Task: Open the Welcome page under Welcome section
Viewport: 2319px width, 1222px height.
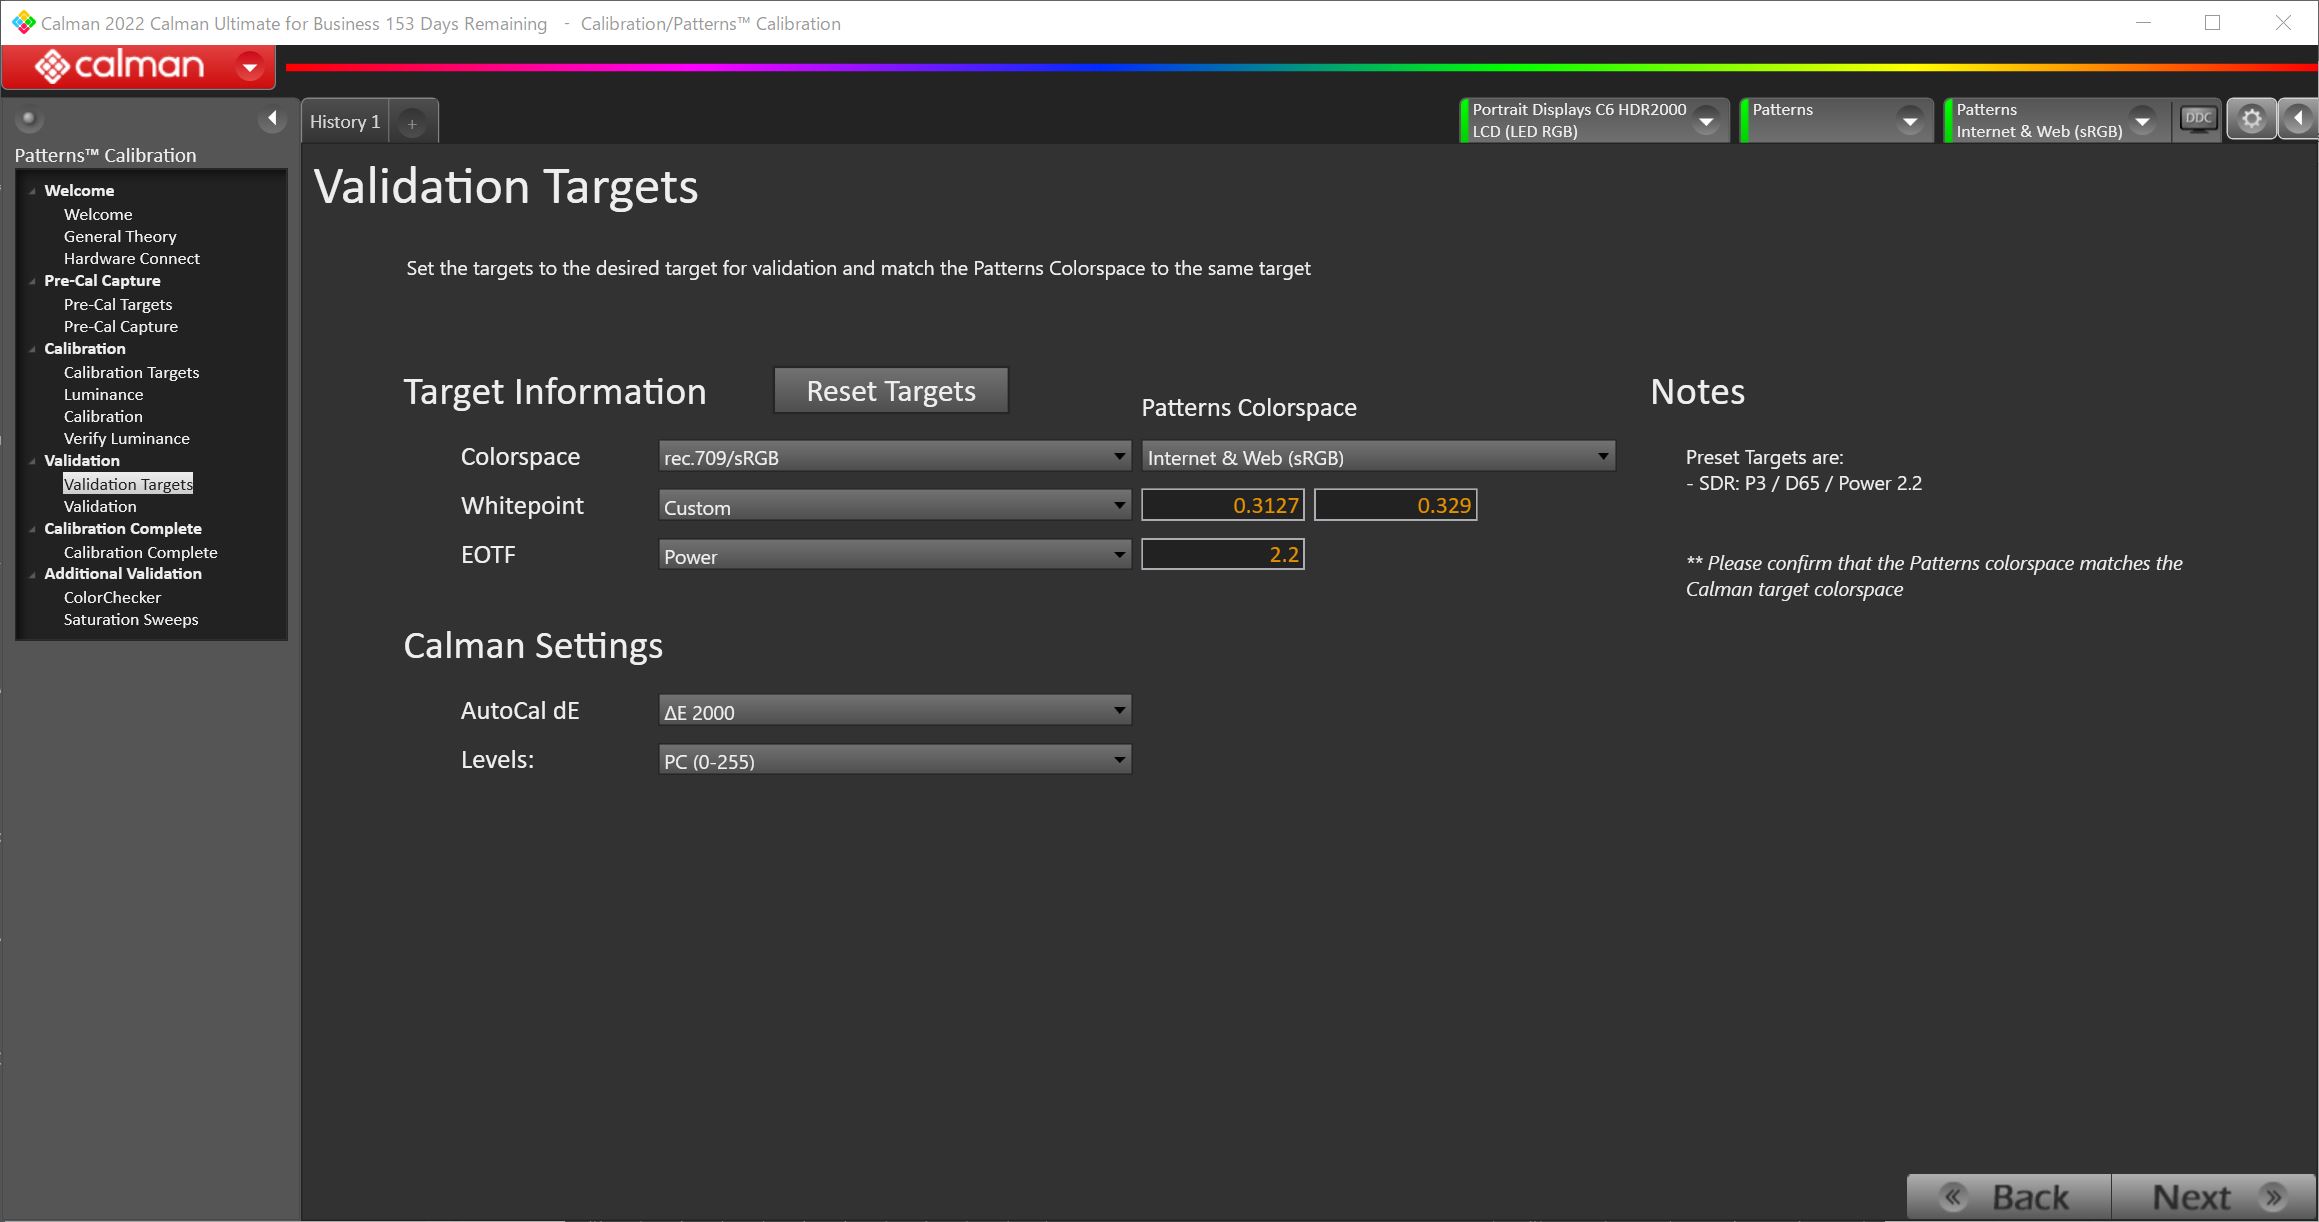Action: (x=98, y=214)
